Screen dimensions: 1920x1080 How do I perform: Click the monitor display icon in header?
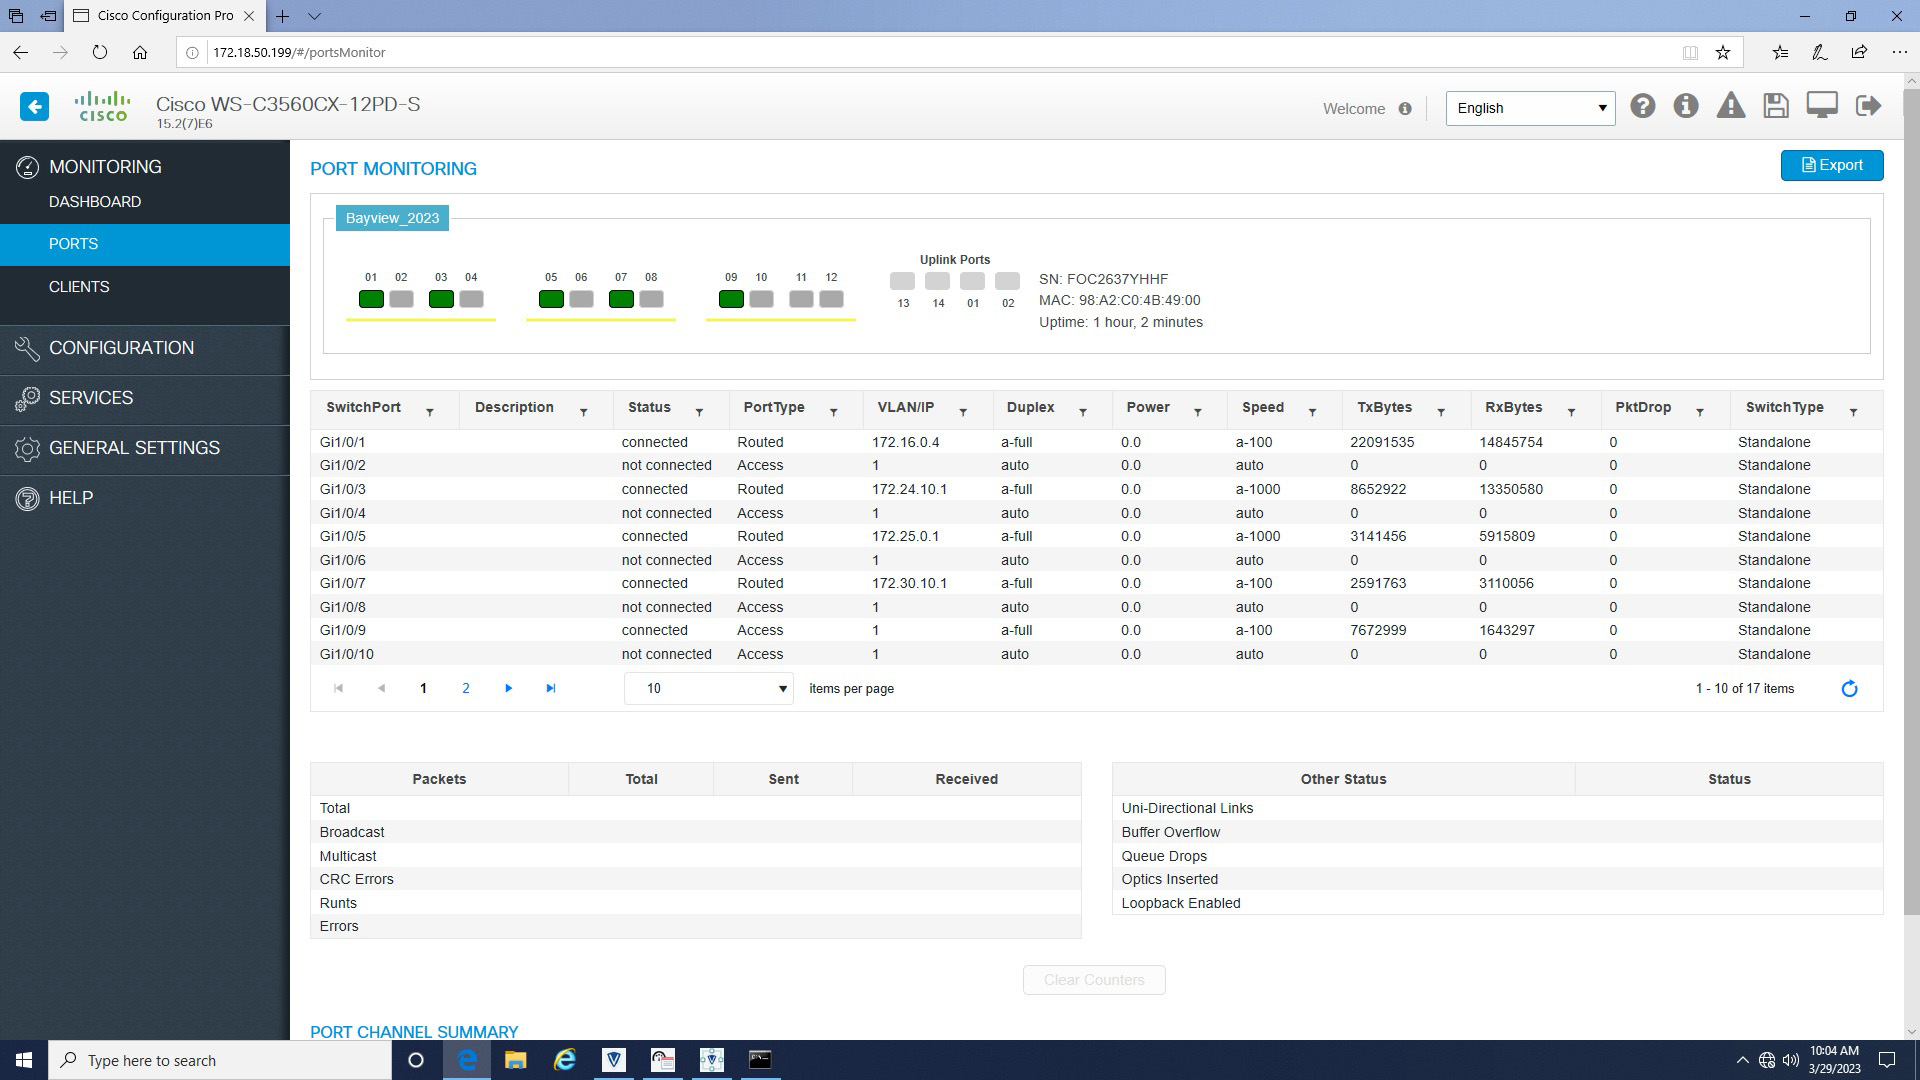(x=1822, y=106)
